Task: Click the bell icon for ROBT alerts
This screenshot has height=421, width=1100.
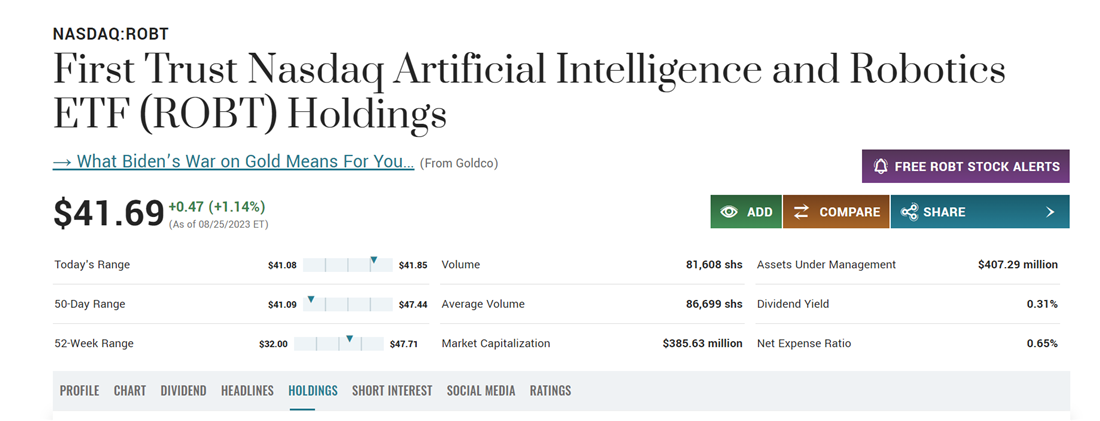Action: (881, 167)
